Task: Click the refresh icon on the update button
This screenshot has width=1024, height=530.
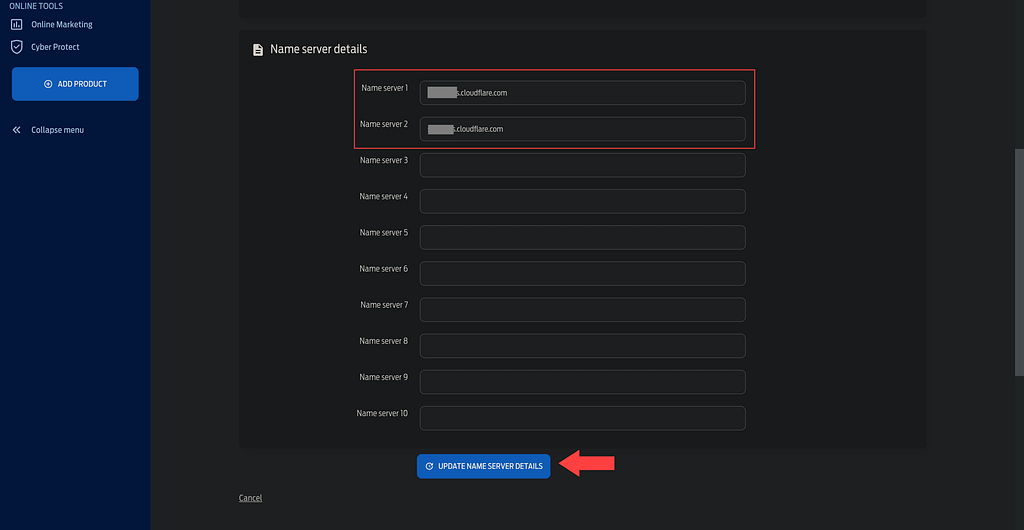Action: coord(429,466)
